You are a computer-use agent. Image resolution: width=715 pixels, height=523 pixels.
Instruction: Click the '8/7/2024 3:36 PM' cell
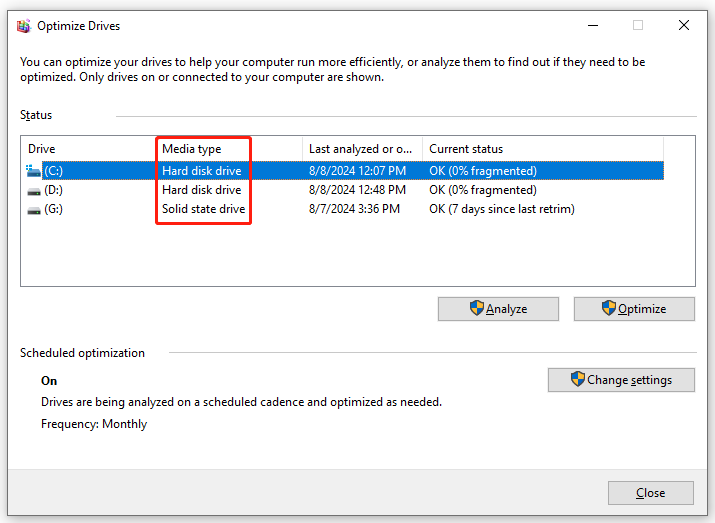click(x=354, y=209)
